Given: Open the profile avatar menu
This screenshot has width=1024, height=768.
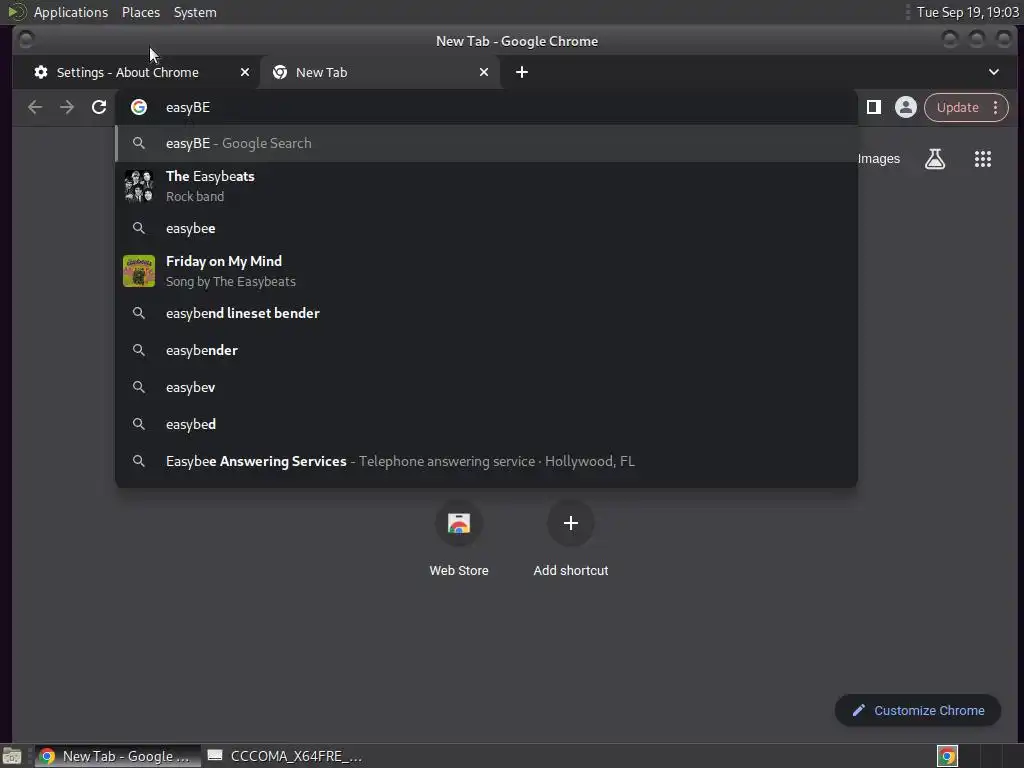Looking at the screenshot, I should coord(906,107).
